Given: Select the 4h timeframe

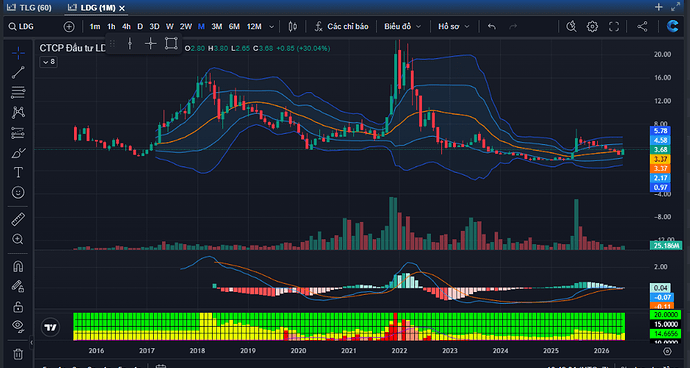Looking at the screenshot, I should coord(126,26).
